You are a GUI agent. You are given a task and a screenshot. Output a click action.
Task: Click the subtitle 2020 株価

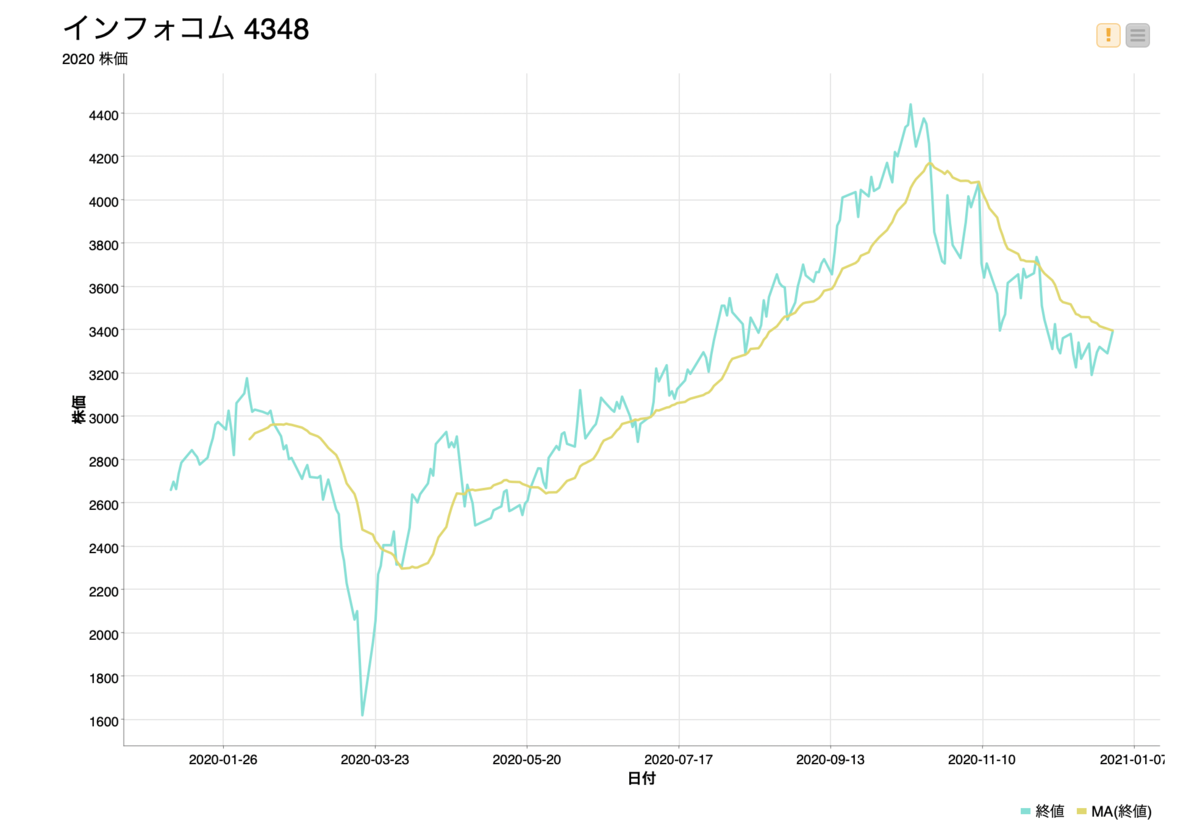[x=95, y=59]
